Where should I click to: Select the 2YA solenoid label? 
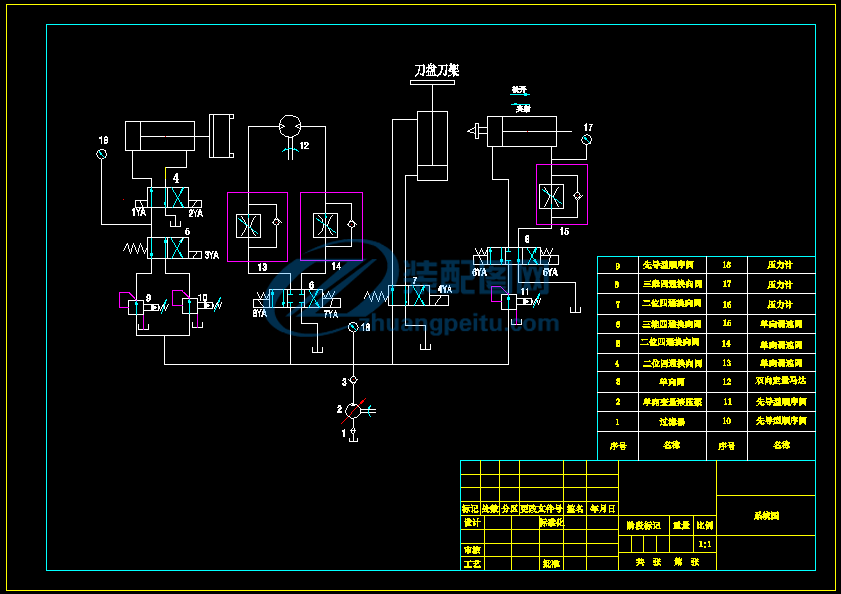click(x=196, y=214)
